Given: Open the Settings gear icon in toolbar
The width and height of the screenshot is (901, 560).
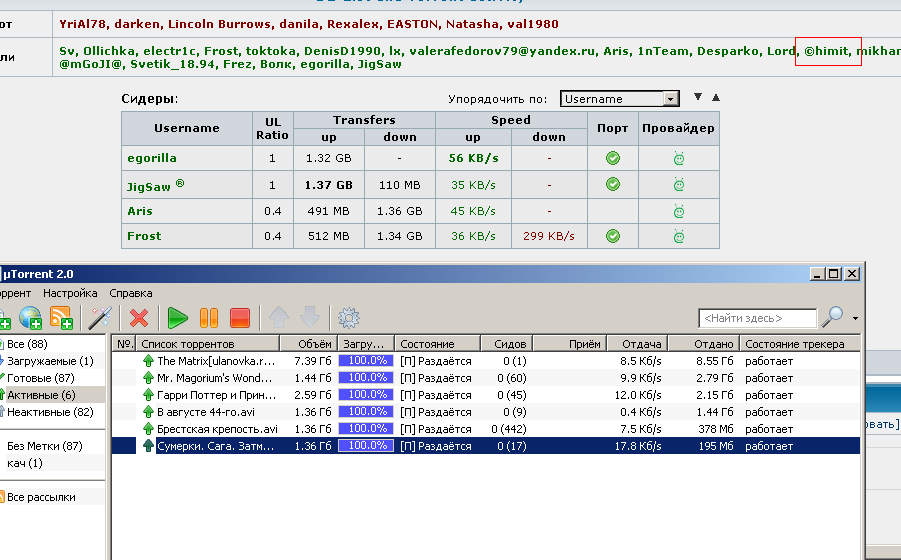Looking at the screenshot, I should (x=348, y=318).
